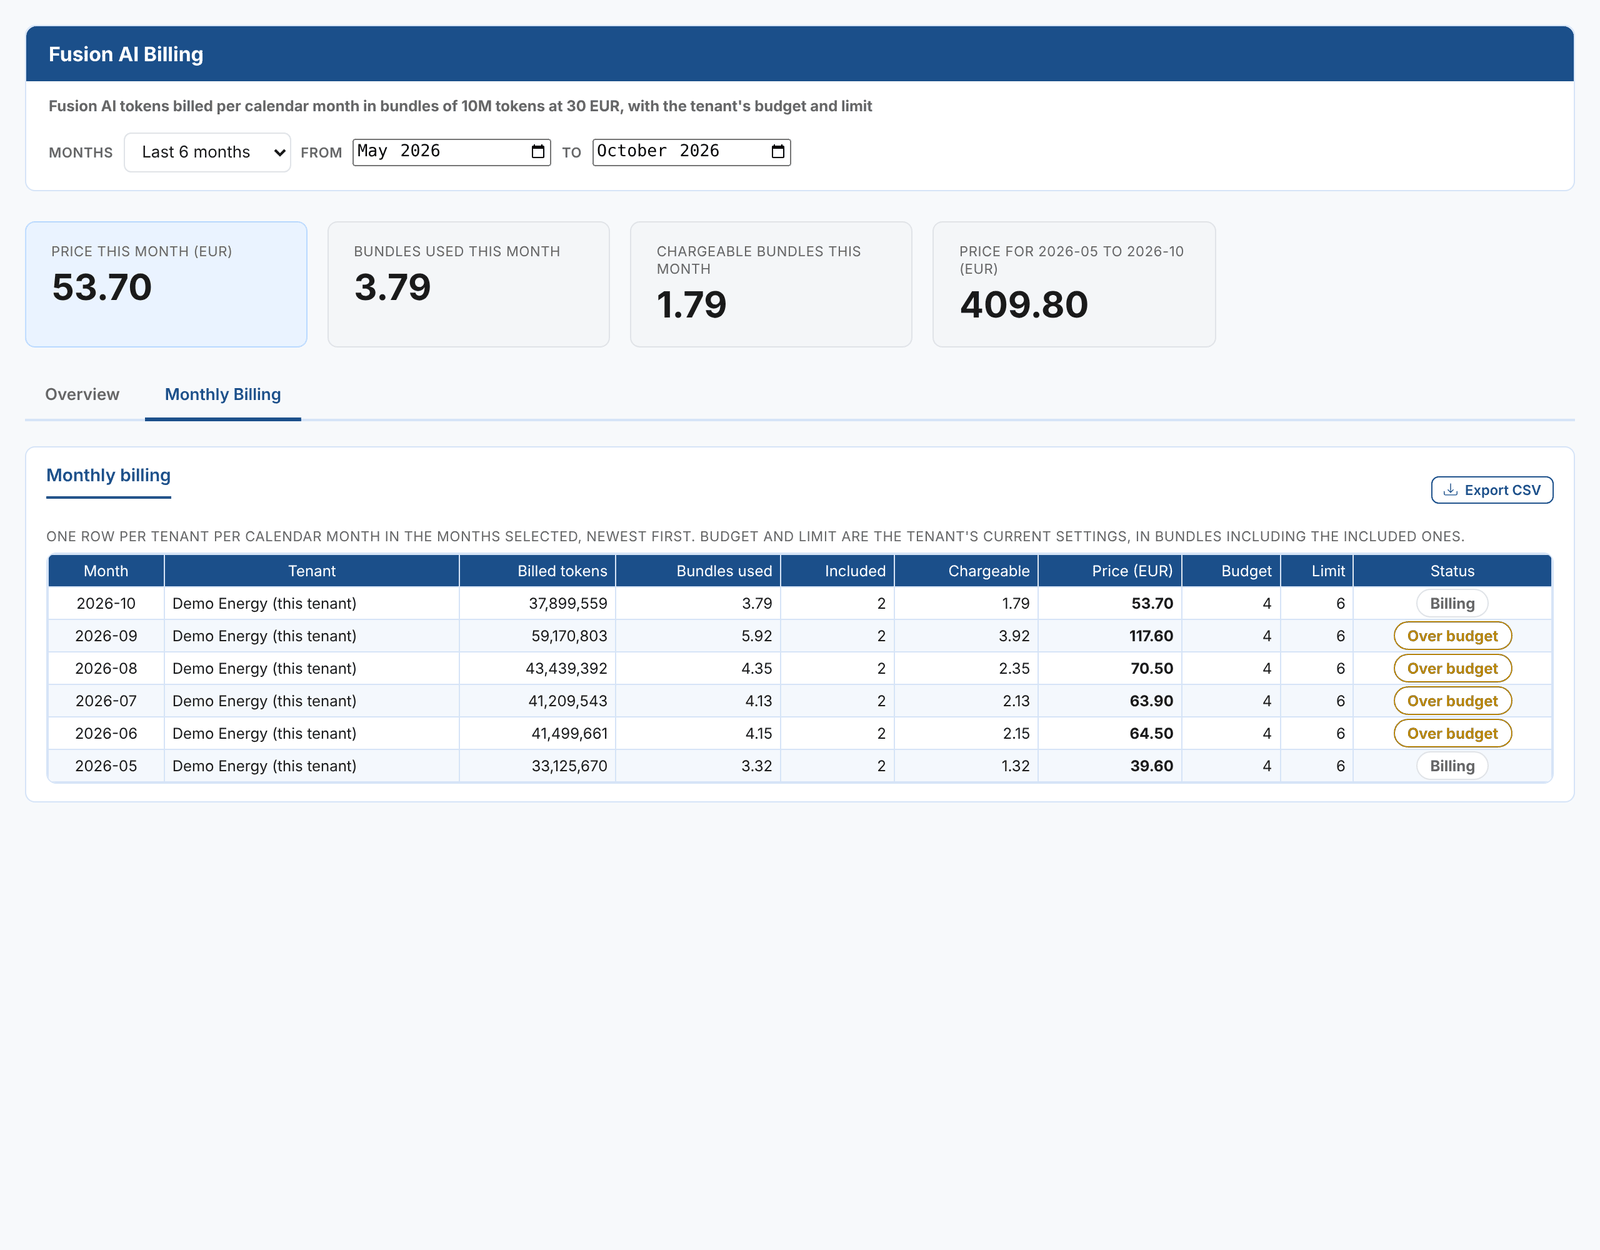Click the billed tokens value 33,125,670
Viewport: 1600px width, 1250px height.
tap(569, 766)
